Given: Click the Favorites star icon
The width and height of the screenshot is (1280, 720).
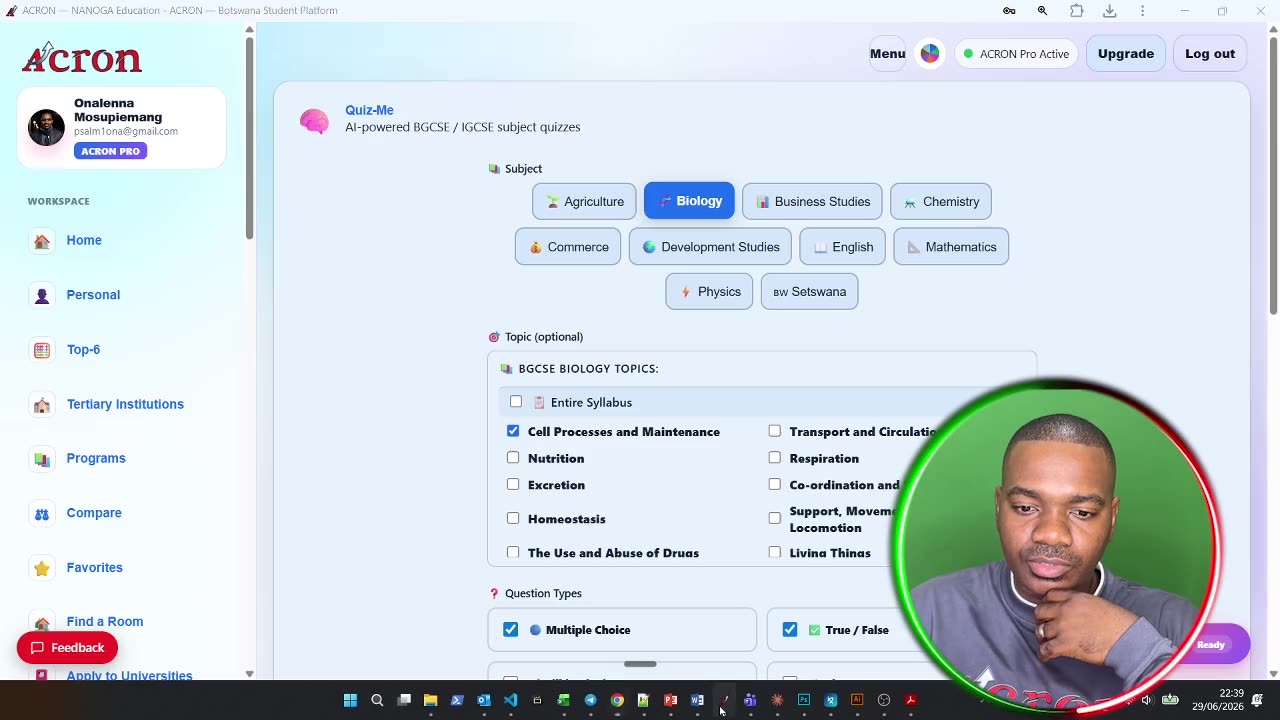Looking at the screenshot, I should click(42, 568).
